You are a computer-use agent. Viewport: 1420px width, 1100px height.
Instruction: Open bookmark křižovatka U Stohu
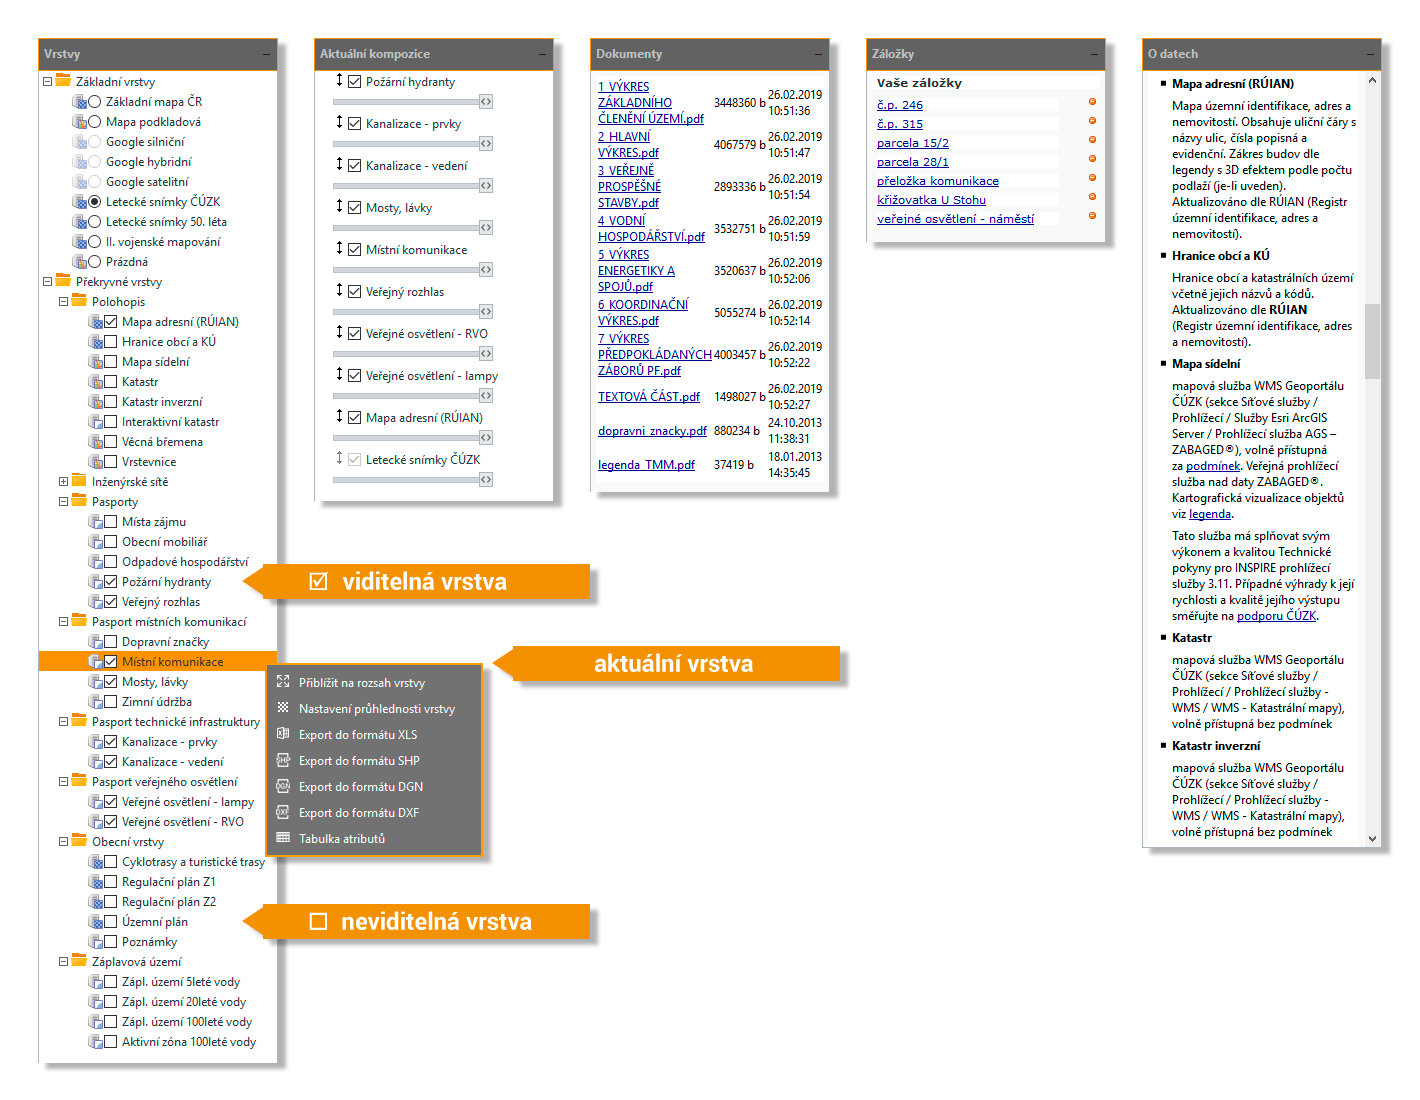pyautogui.click(x=931, y=200)
